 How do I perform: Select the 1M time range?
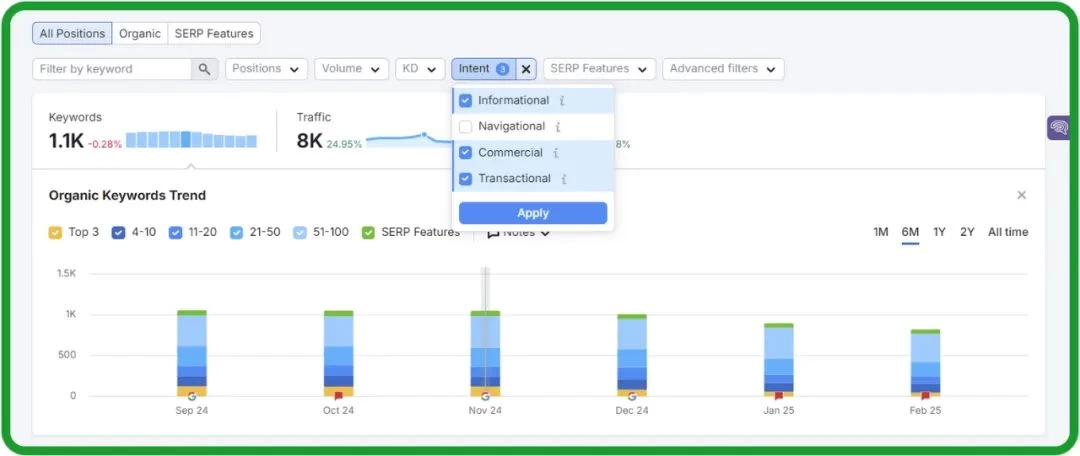[880, 232]
